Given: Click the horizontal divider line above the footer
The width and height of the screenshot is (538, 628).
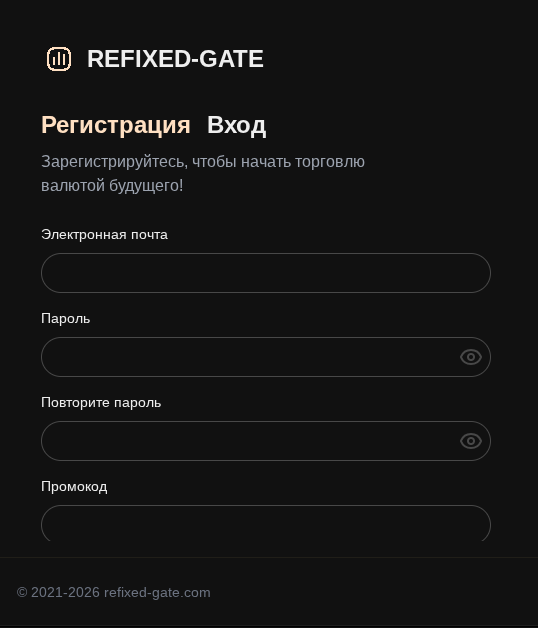Looking at the screenshot, I should coord(269,557).
